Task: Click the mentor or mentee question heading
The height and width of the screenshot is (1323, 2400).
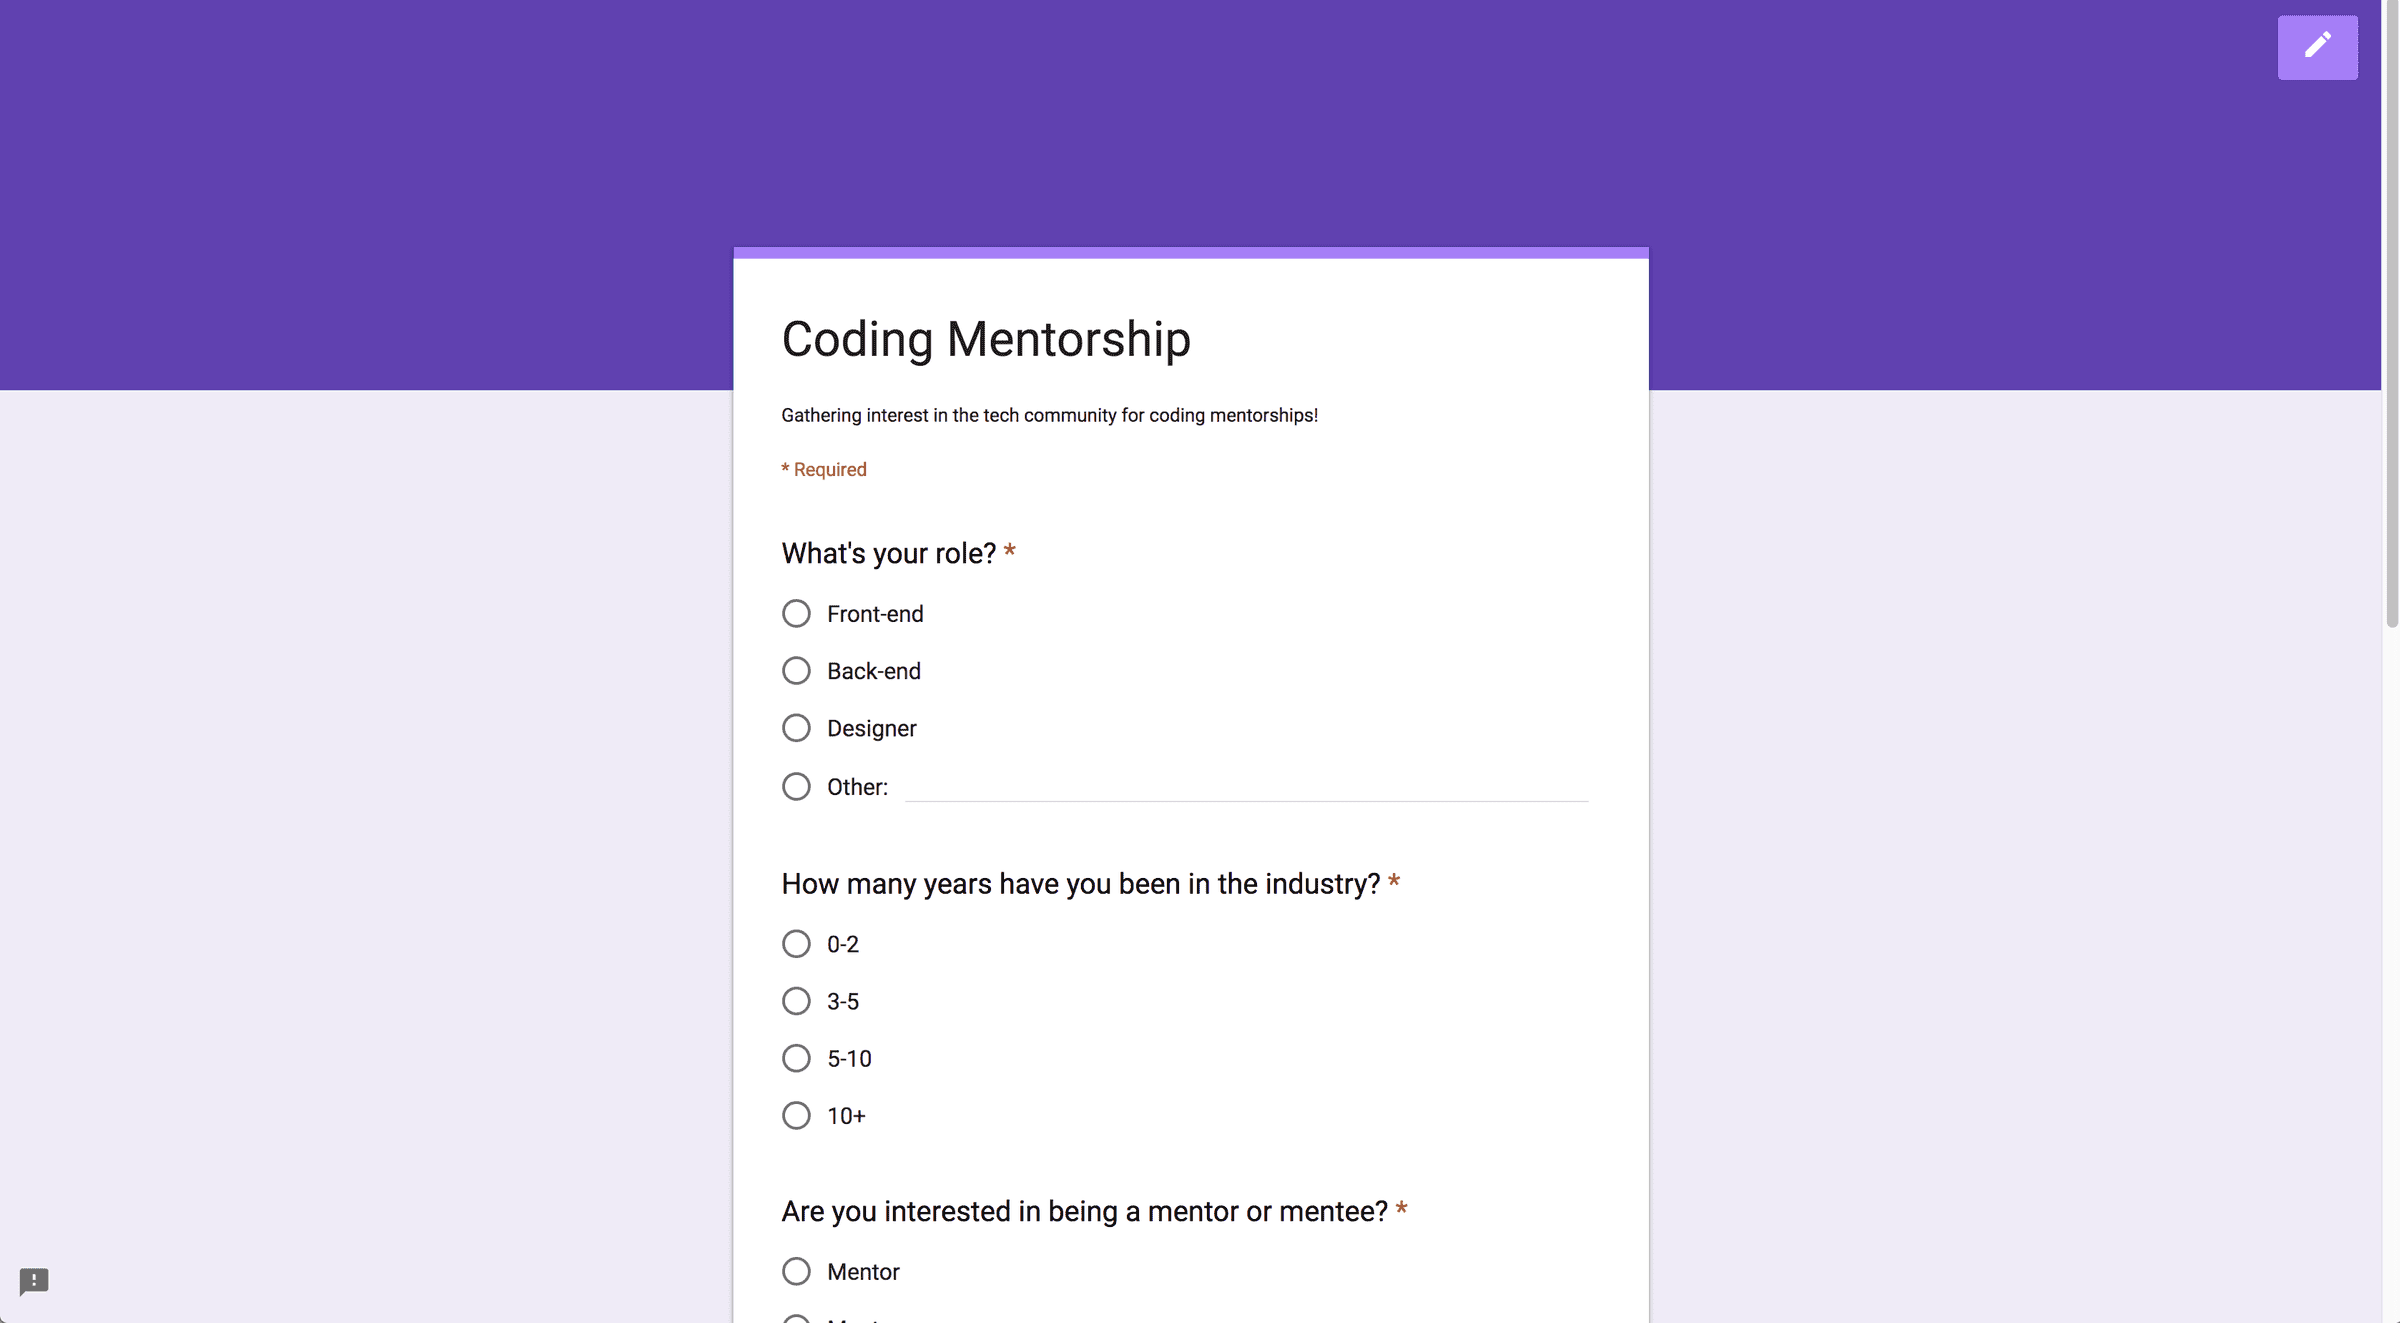Action: pyautogui.click(x=1083, y=1210)
